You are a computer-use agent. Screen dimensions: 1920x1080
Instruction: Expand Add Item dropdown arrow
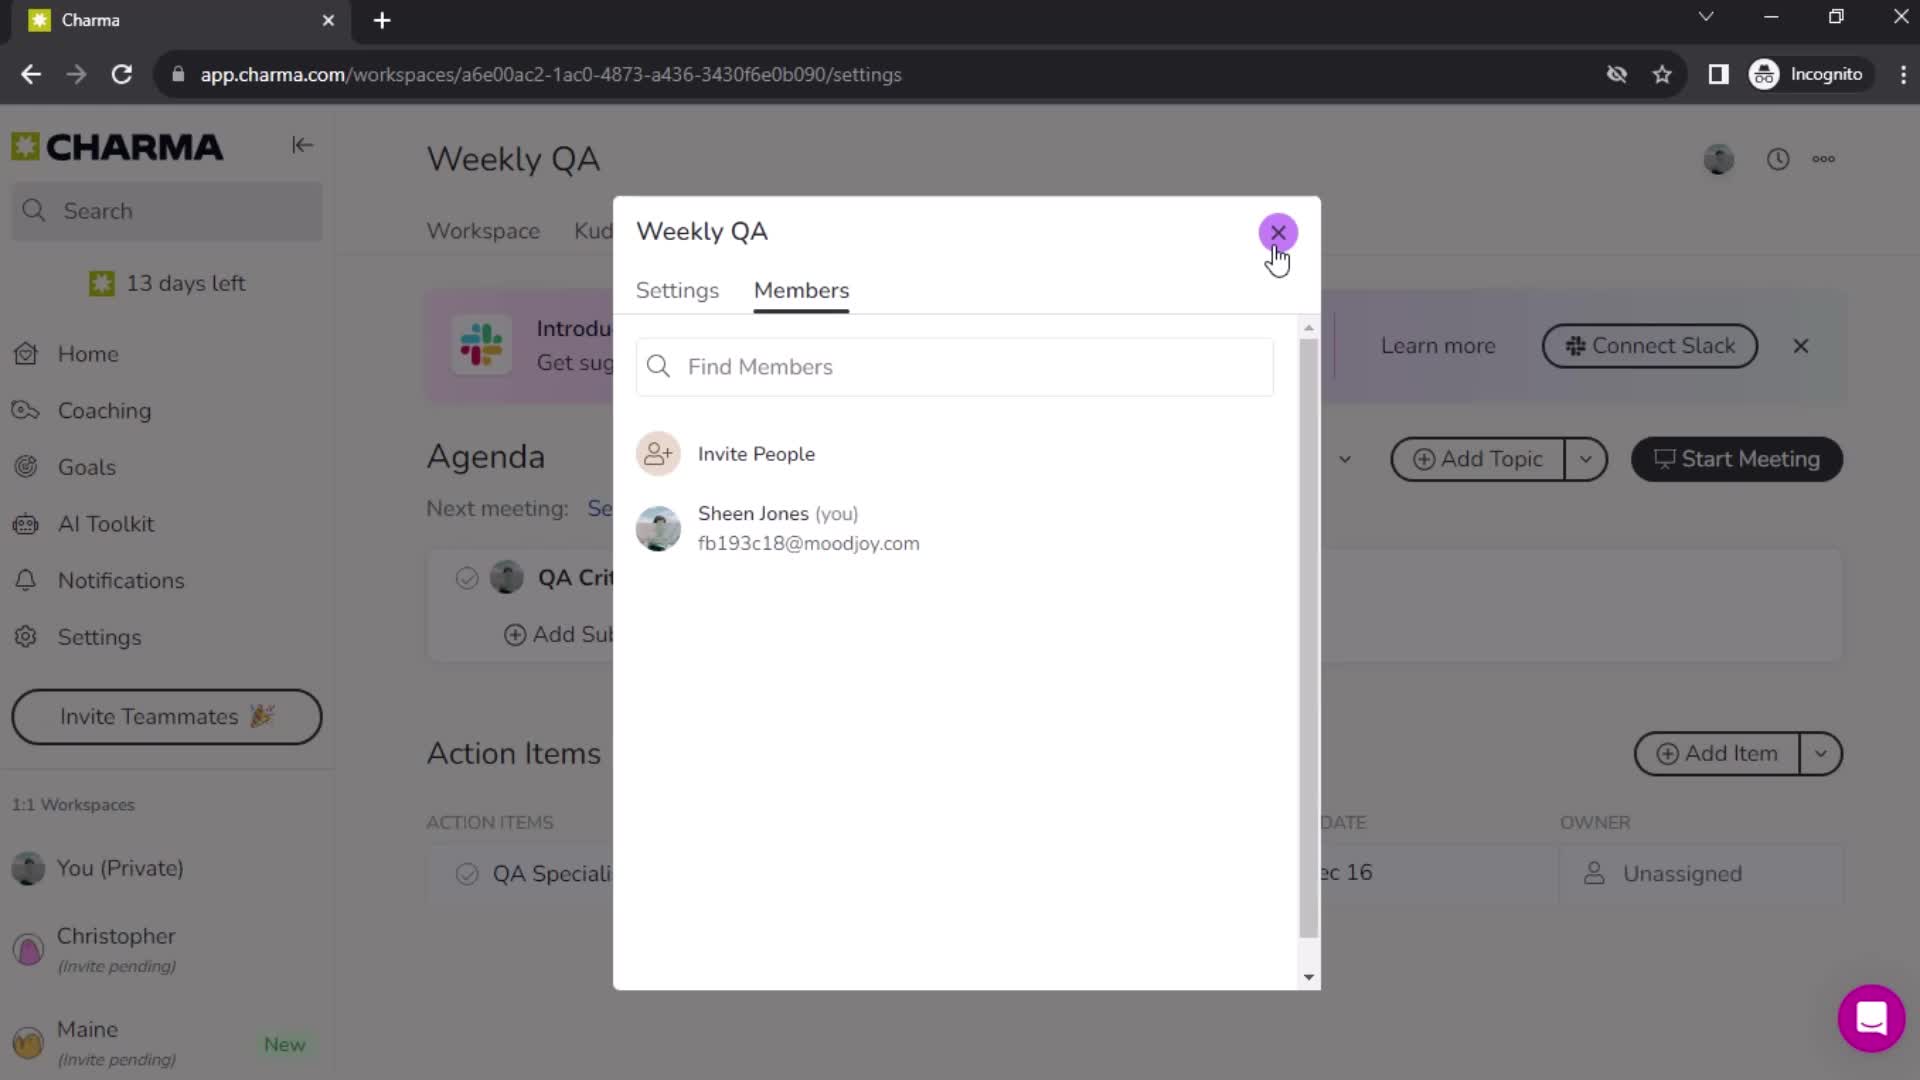[x=1821, y=754]
